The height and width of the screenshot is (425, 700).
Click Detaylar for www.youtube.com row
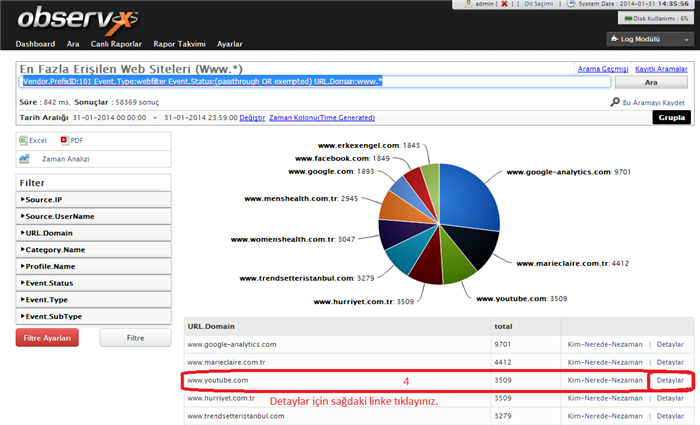click(670, 380)
